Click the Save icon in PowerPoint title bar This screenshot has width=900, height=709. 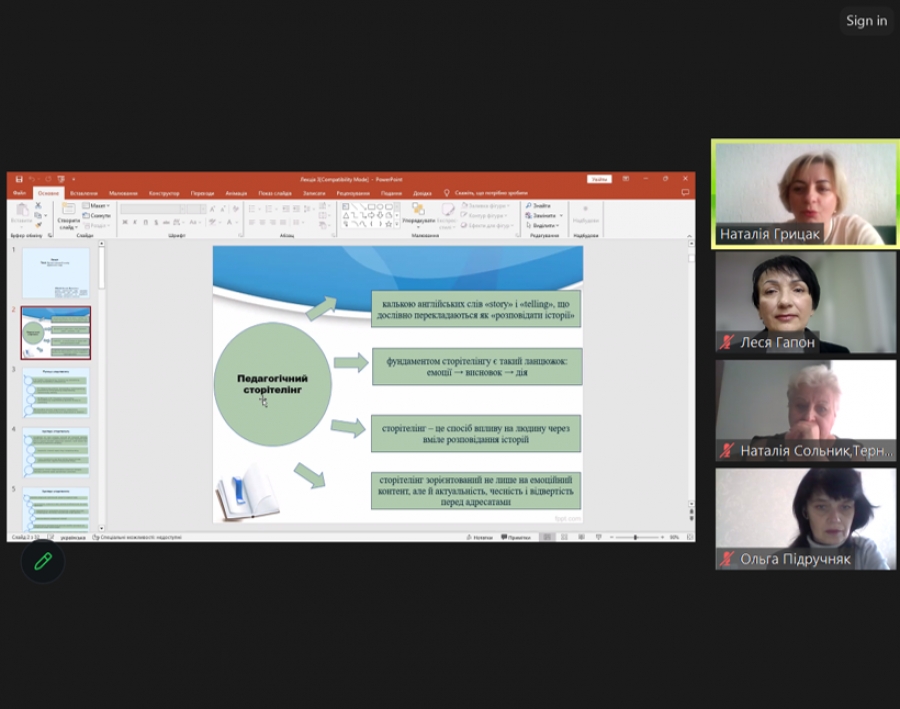[x=19, y=179]
